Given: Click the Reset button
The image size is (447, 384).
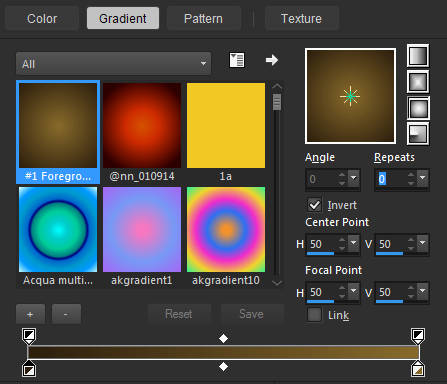Looking at the screenshot, I should click(x=179, y=314).
